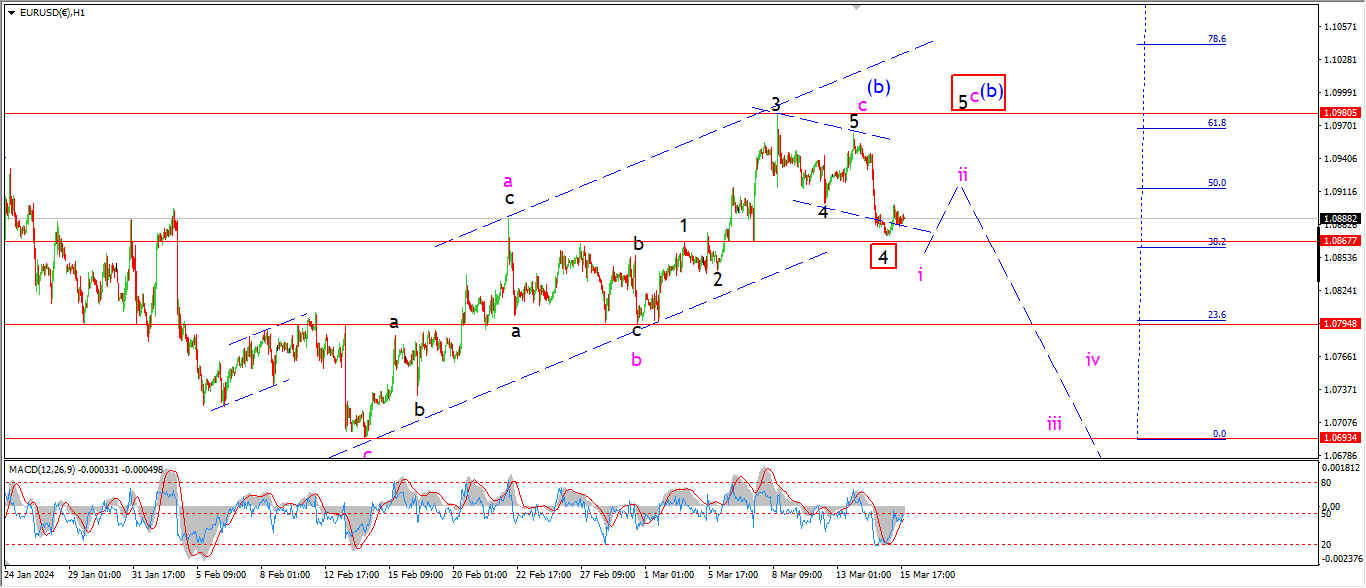Click the gray chart shift triangle marker
Screen dimensions: 1366x588
pyautogui.click(x=856, y=6)
